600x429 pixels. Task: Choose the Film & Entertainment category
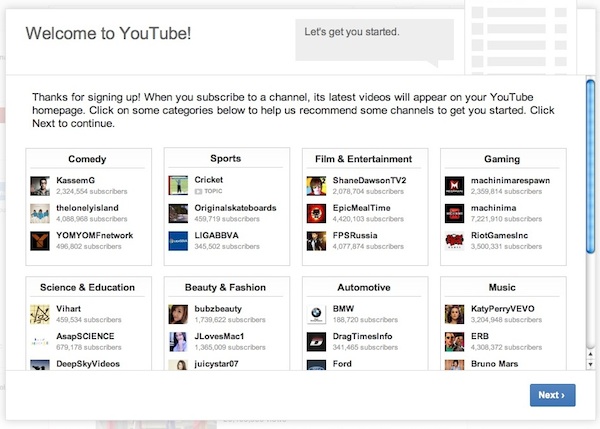click(x=364, y=159)
